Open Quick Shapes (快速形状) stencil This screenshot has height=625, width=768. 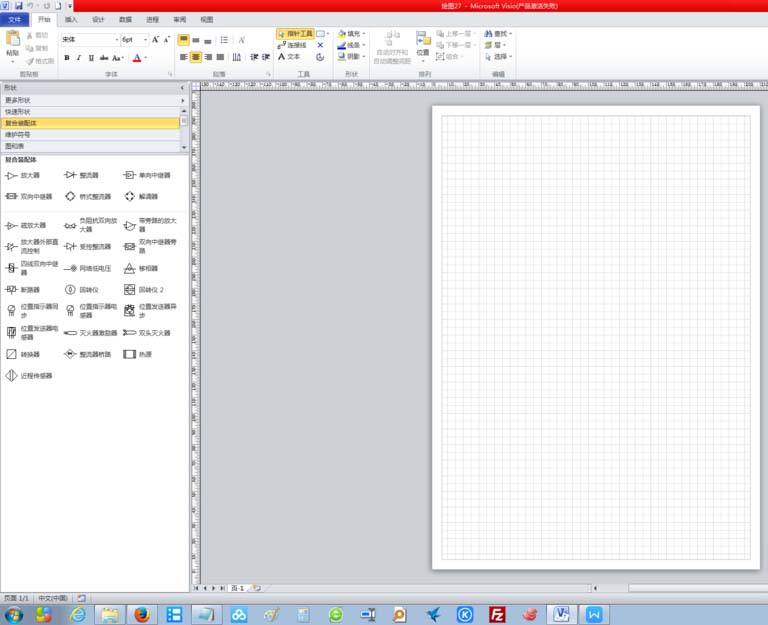[x=91, y=112]
